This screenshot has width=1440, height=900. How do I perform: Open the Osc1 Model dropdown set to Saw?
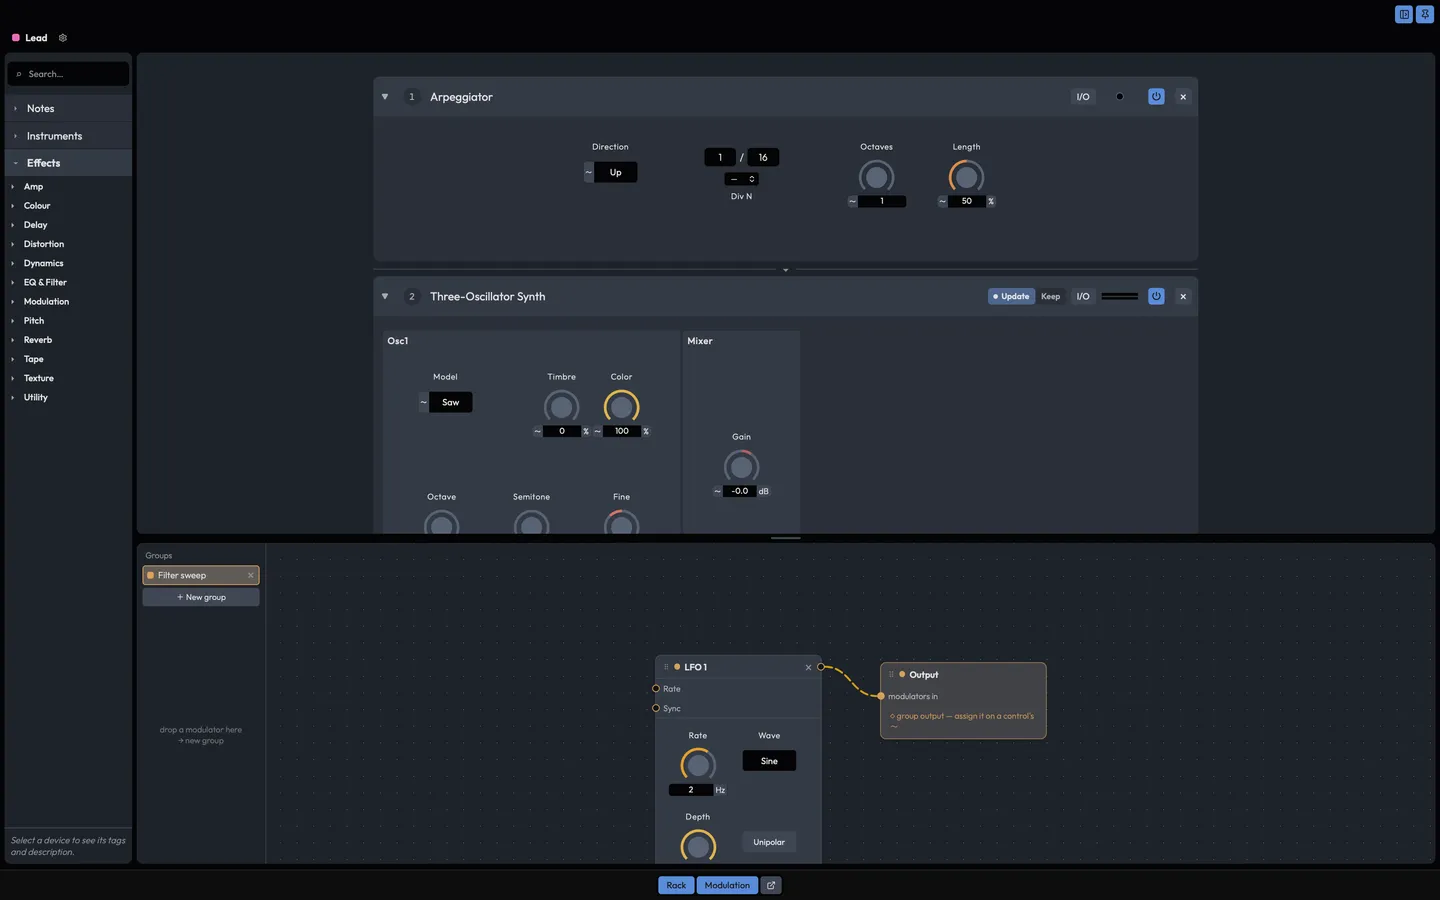click(451, 402)
